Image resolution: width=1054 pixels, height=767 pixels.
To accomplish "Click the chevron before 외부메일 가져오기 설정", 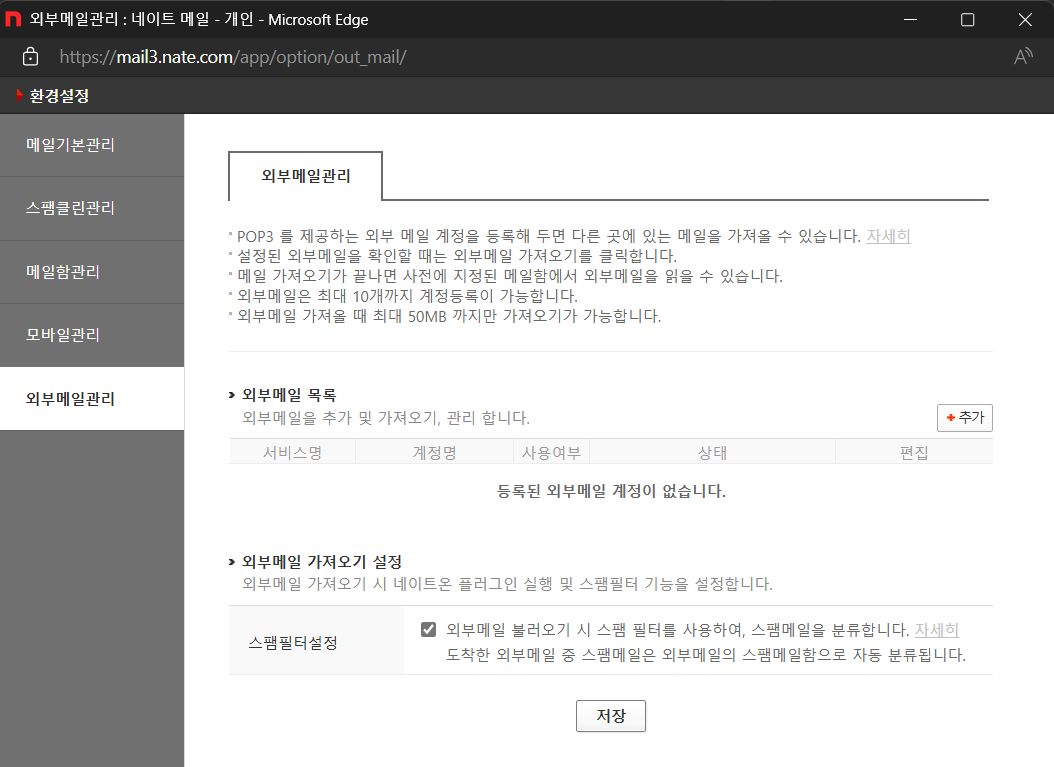I will pyautogui.click(x=232, y=566).
